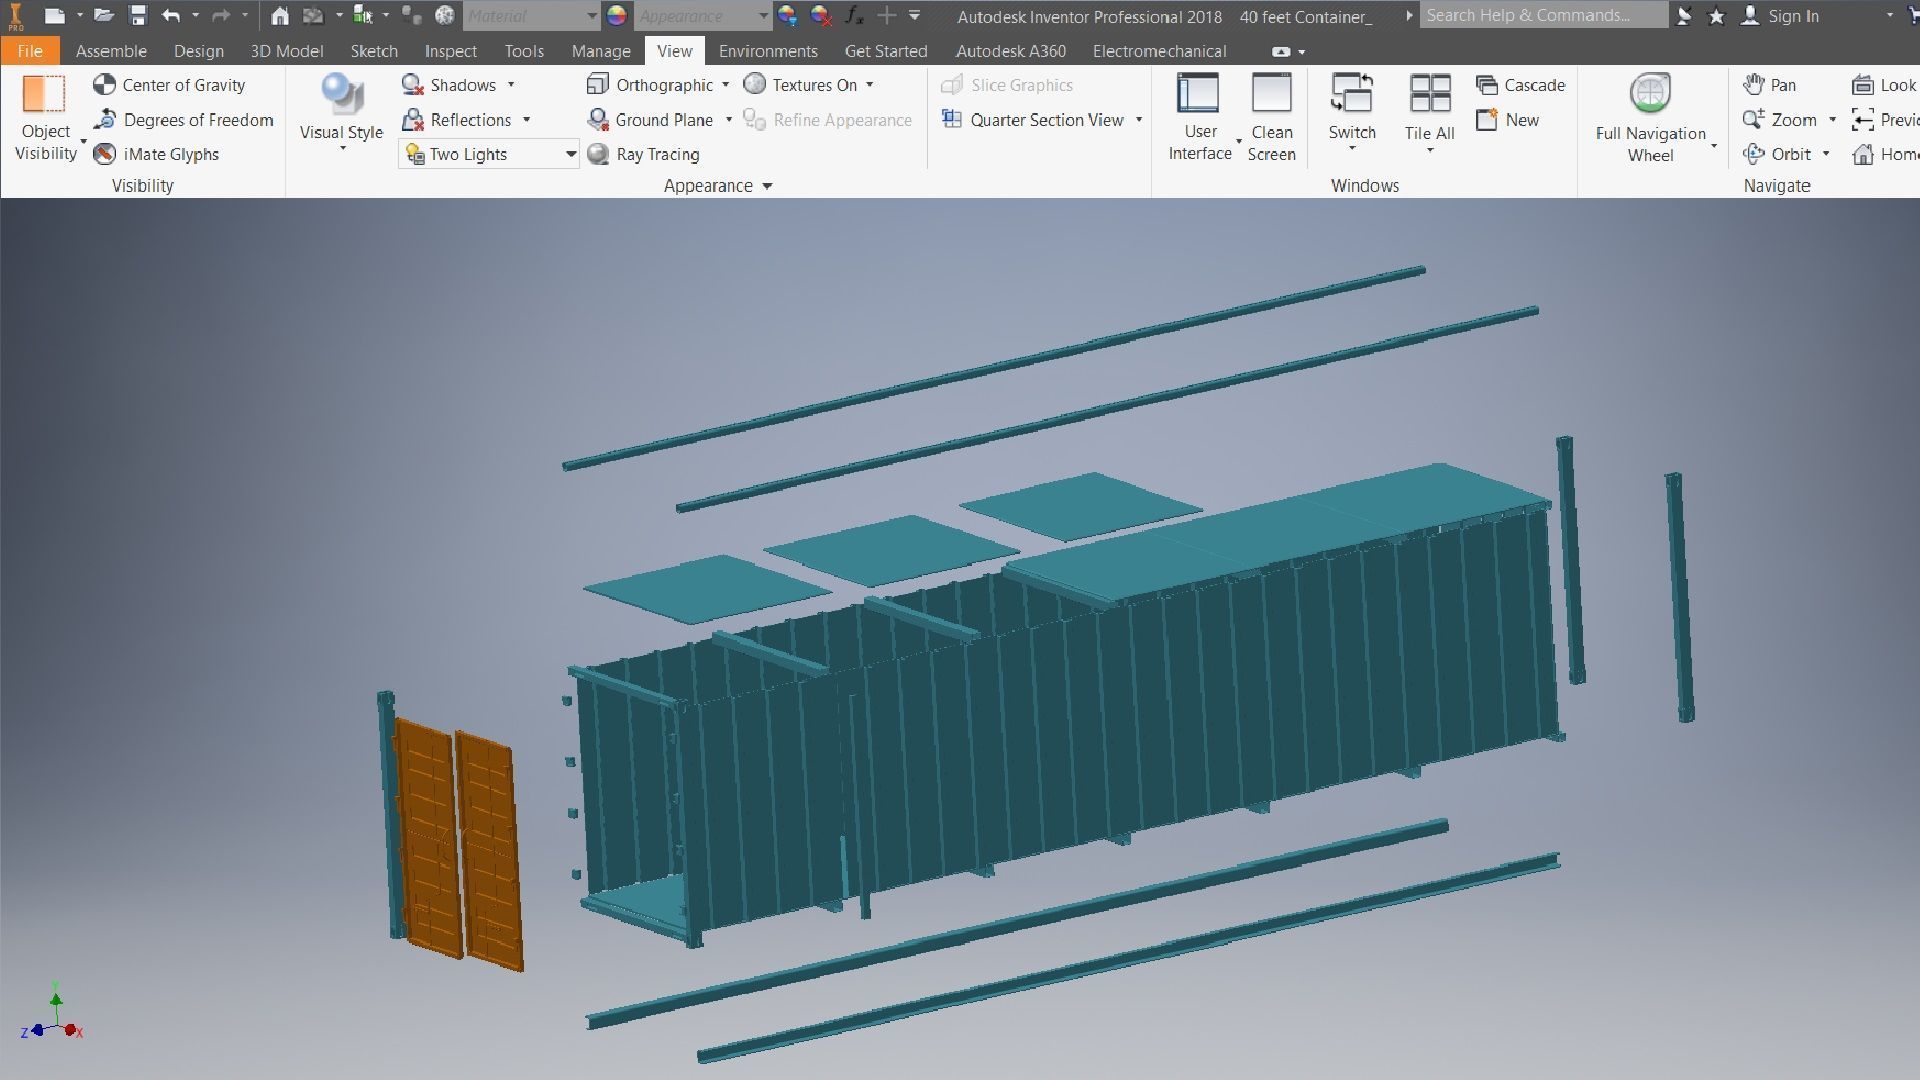Screen dimensions: 1920x1080
Task: Select the Orbit tool
Action: tap(1777, 154)
